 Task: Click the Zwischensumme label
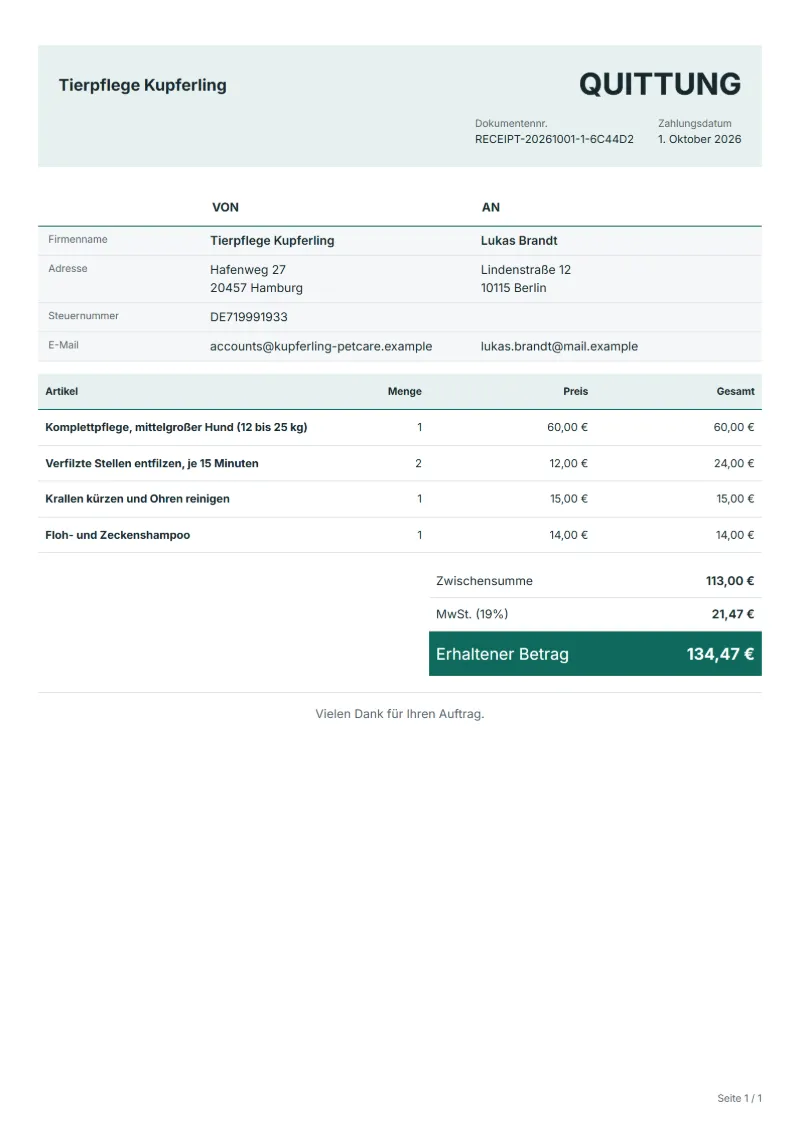pos(484,581)
